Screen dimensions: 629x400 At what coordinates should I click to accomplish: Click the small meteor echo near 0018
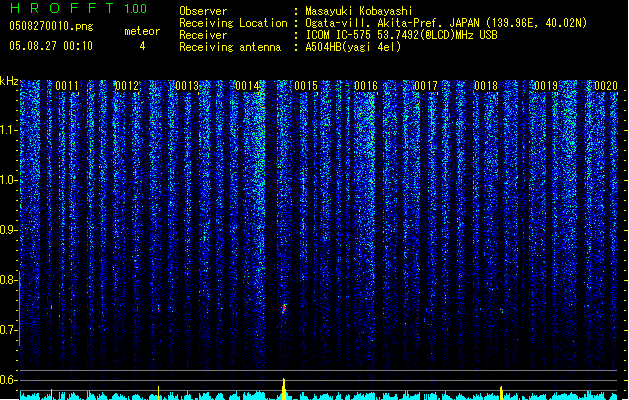pos(501,310)
